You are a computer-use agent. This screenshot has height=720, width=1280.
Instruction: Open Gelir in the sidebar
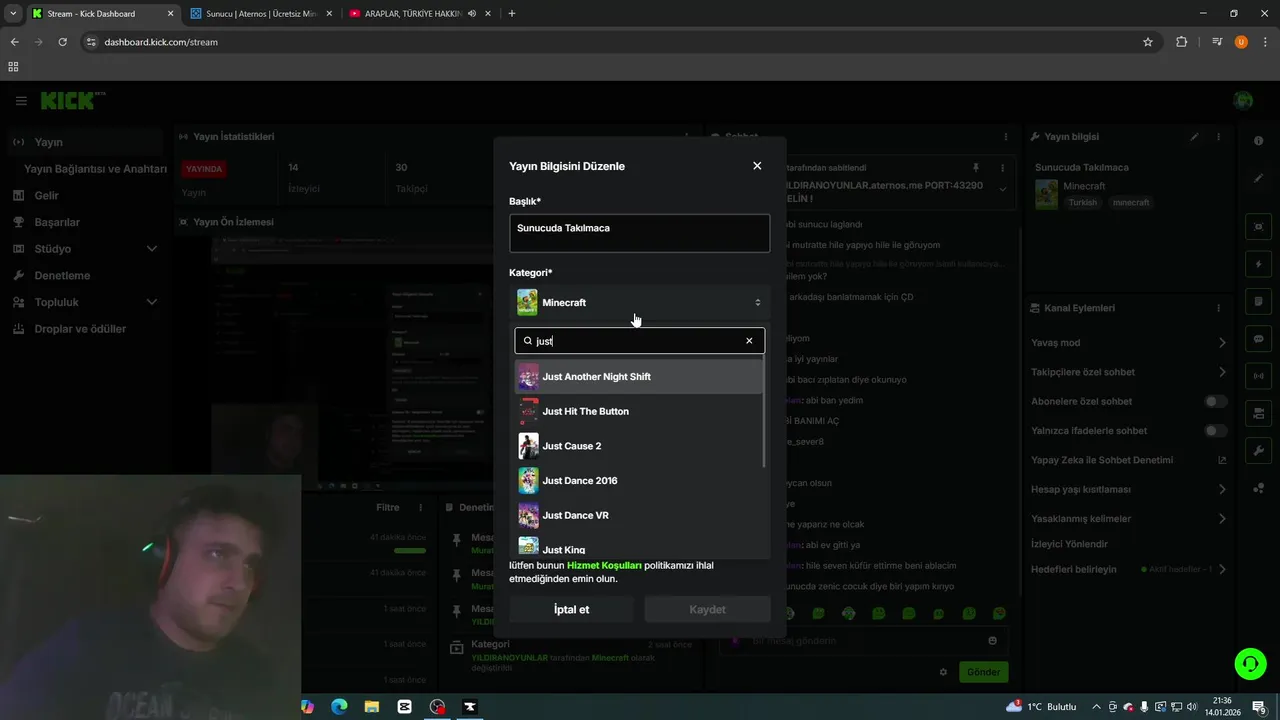tap(46, 196)
